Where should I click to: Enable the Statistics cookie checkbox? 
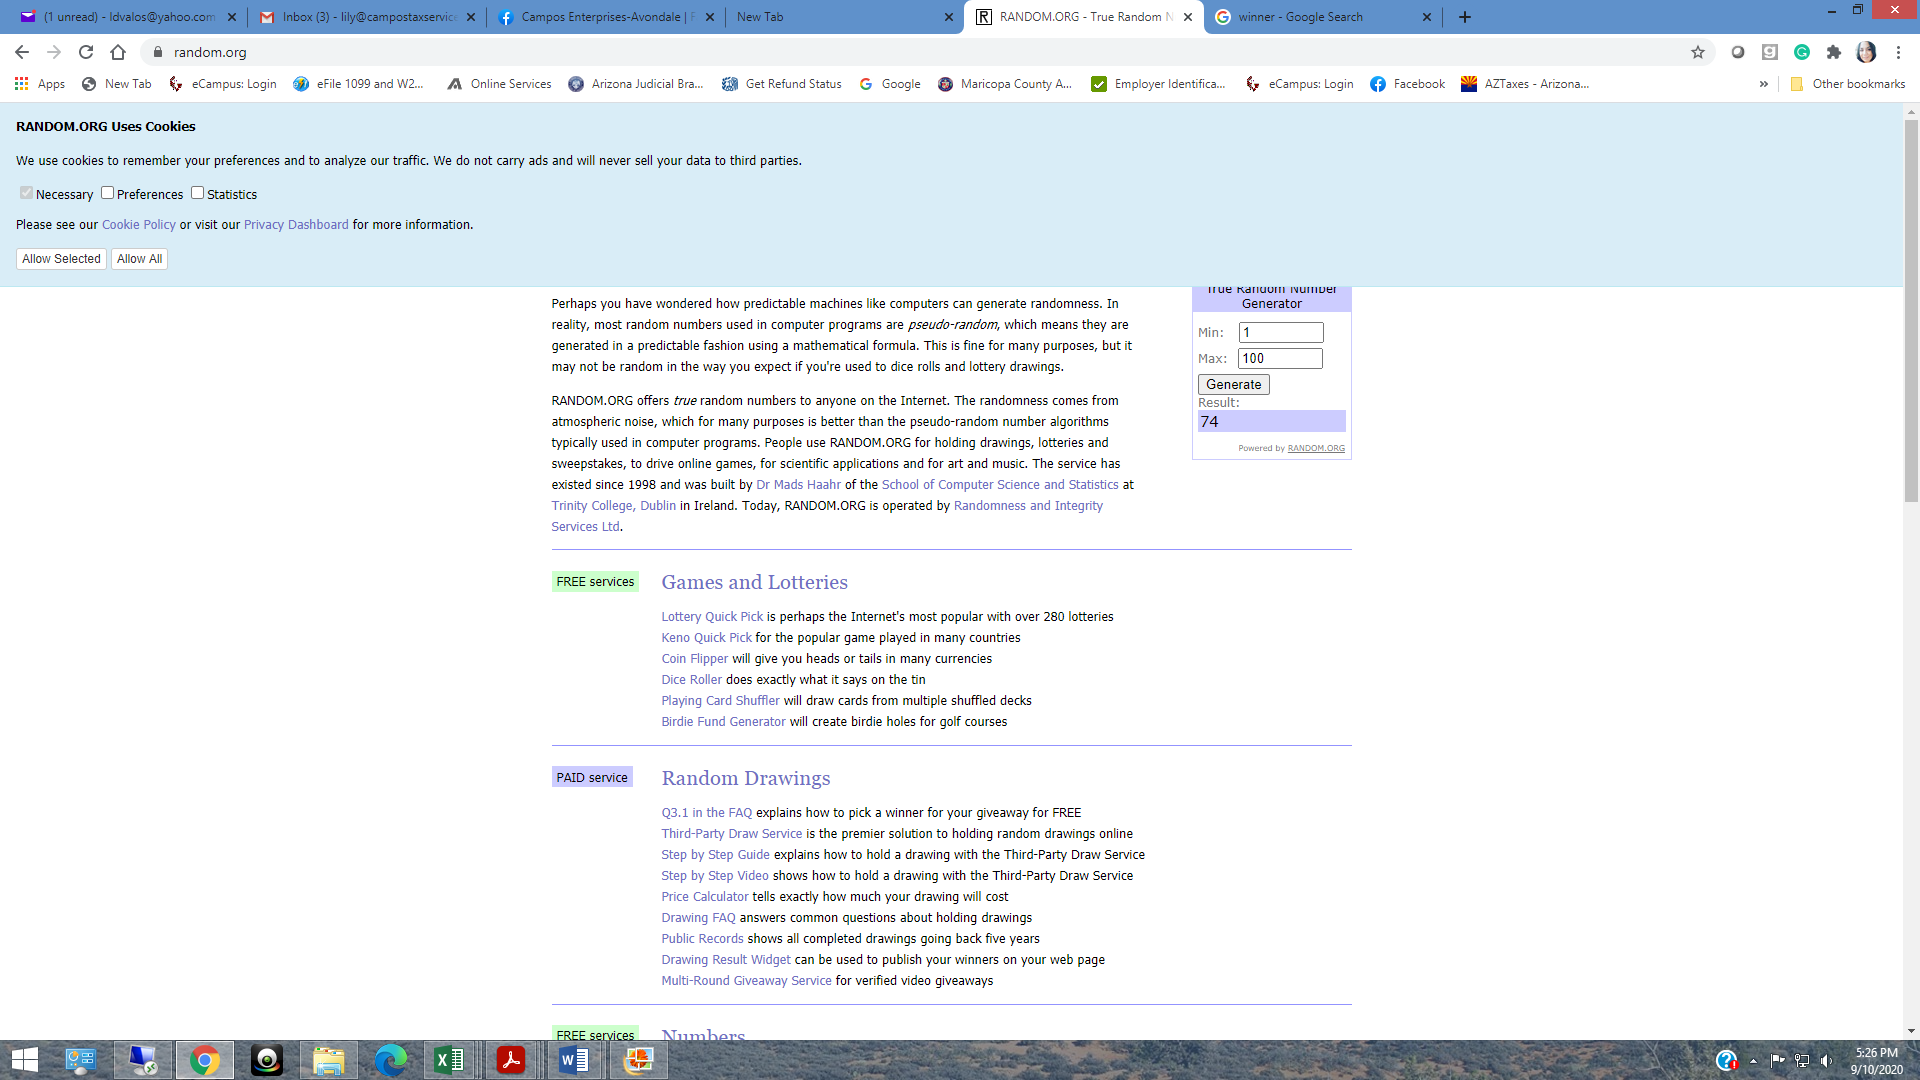click(x=197, y=193)
